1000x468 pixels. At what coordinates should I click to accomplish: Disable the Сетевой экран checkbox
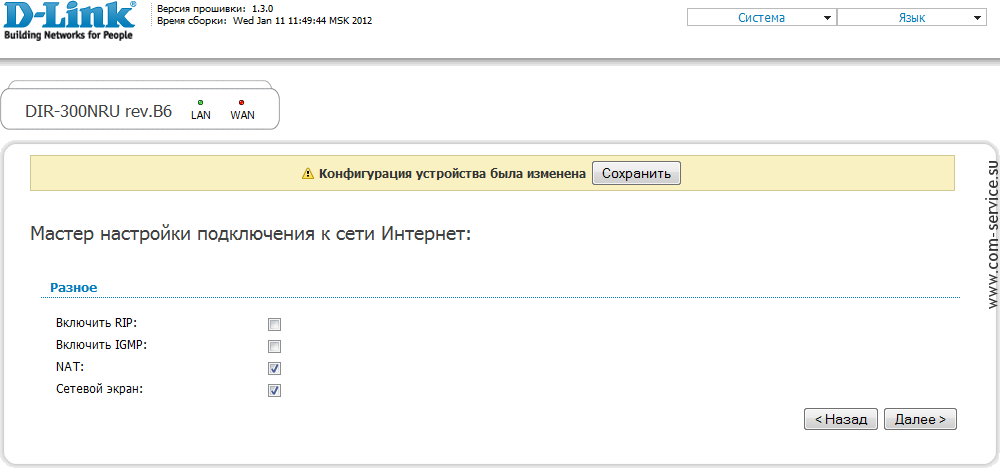(x=274, y=390)
